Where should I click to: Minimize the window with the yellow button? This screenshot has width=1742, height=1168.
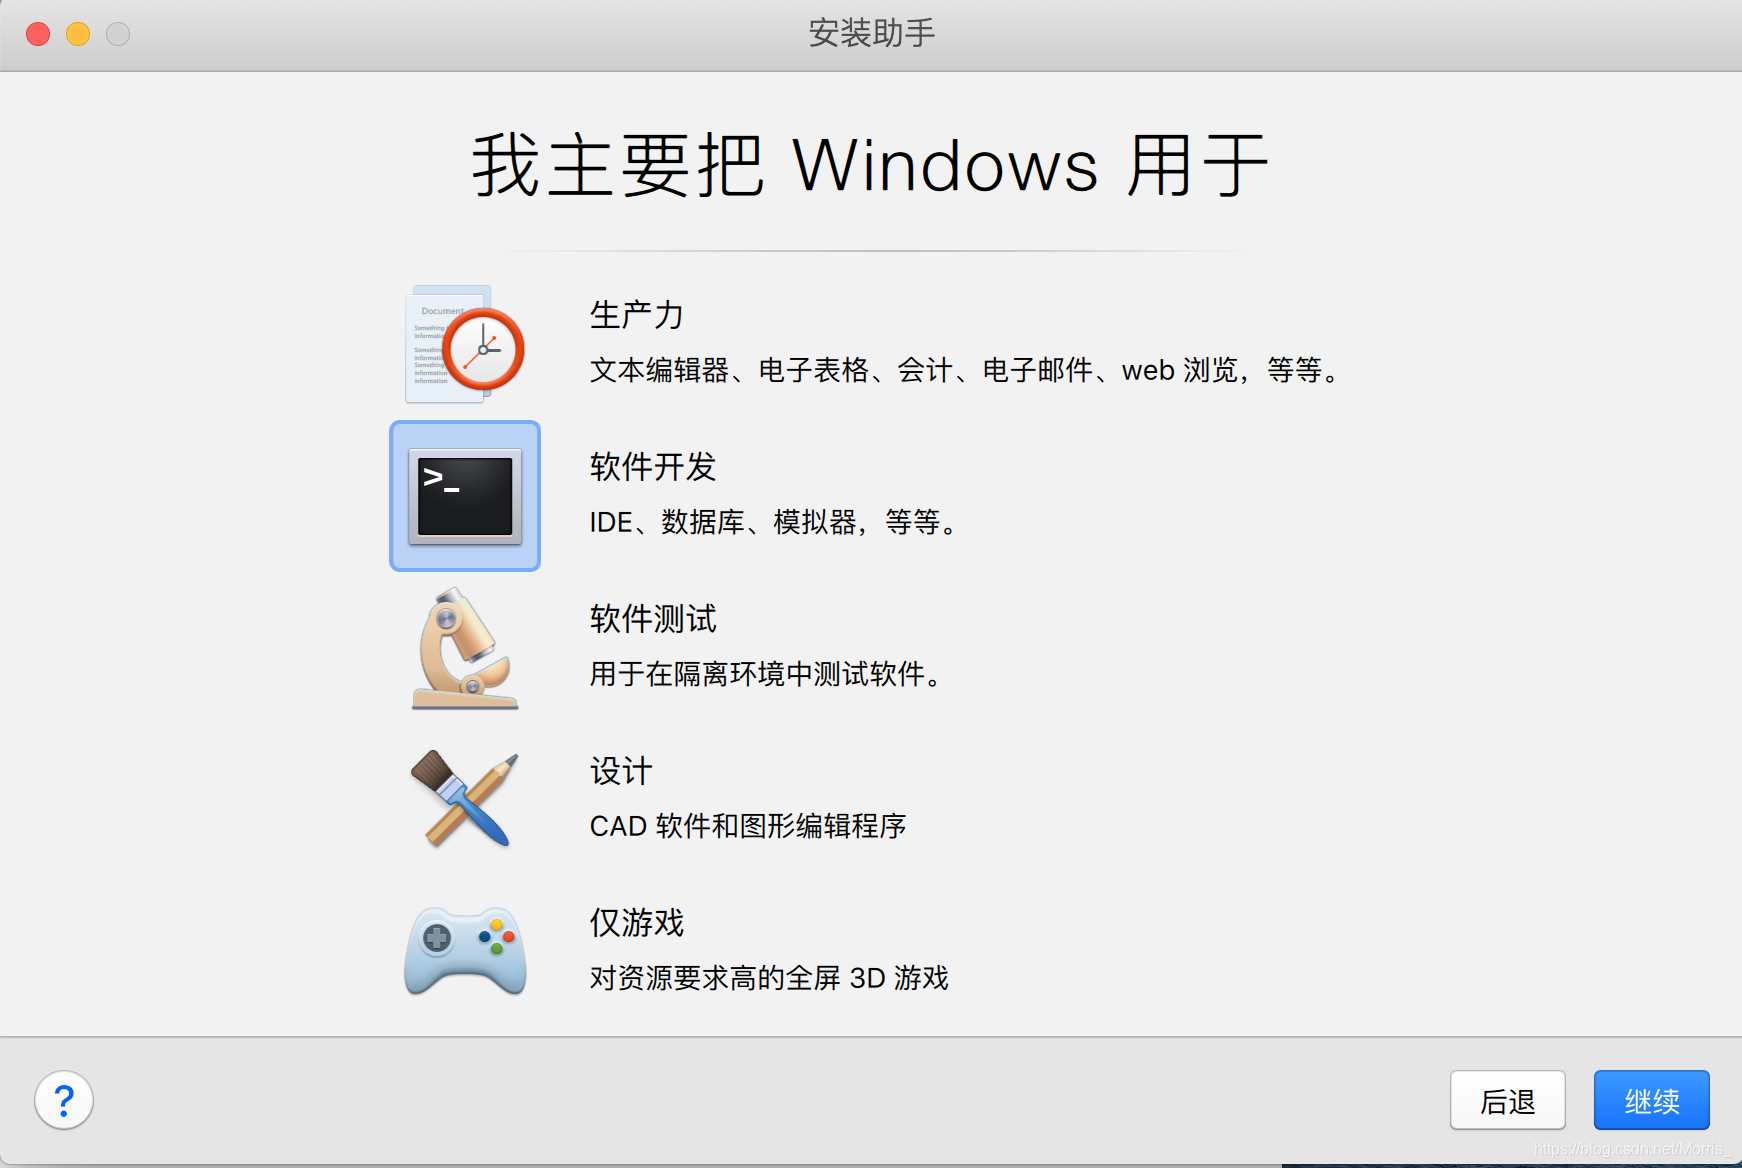78,34
